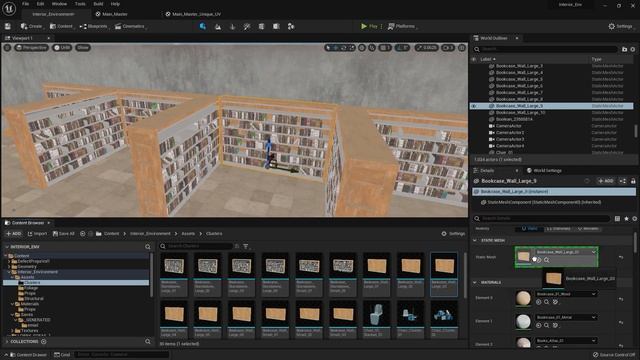
Task: Open Blueprint/add script icon beside the Add button in Details
Action: pos(622,181)
